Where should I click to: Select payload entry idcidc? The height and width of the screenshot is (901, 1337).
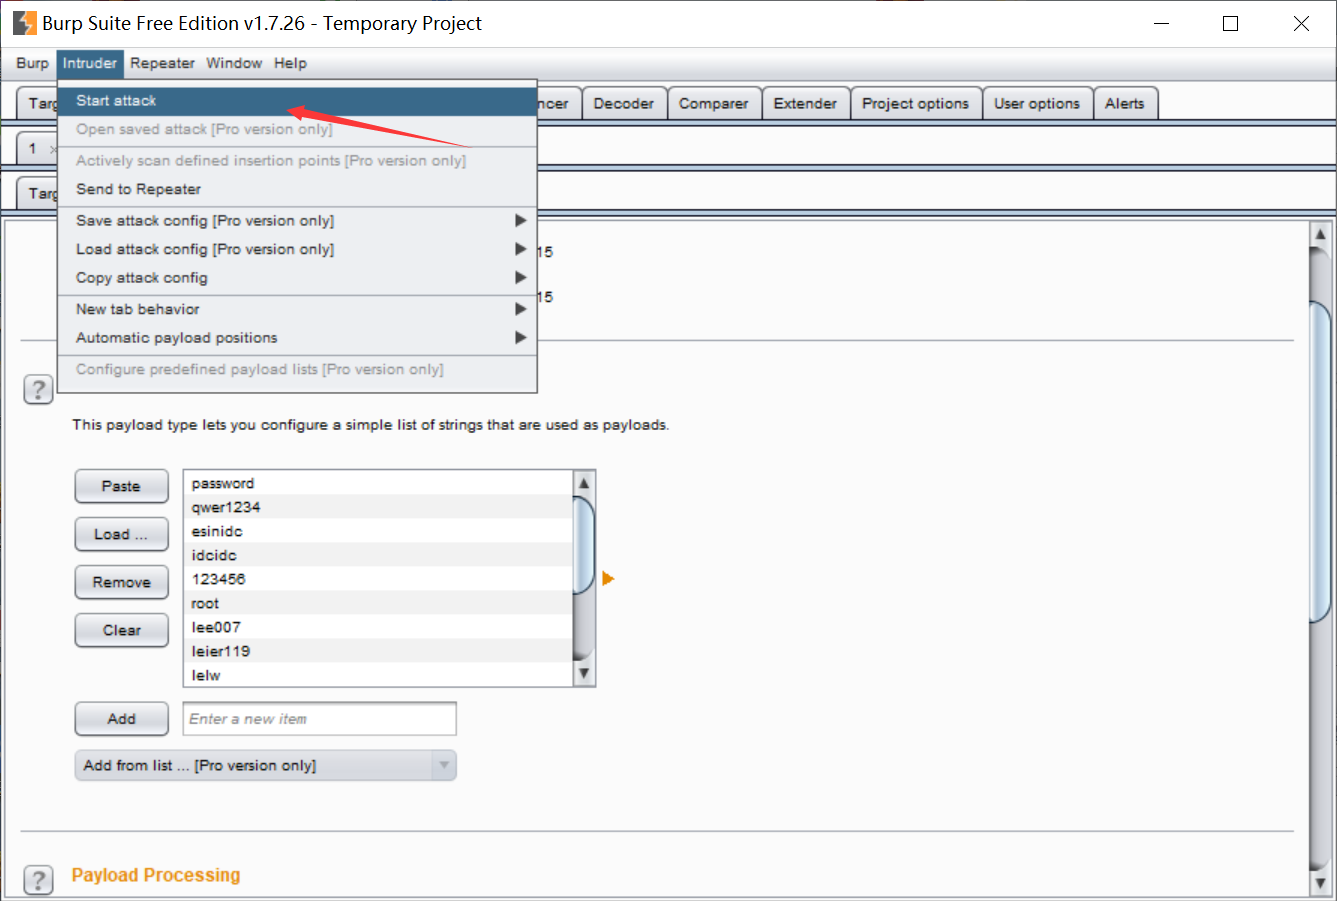(378, 555)
